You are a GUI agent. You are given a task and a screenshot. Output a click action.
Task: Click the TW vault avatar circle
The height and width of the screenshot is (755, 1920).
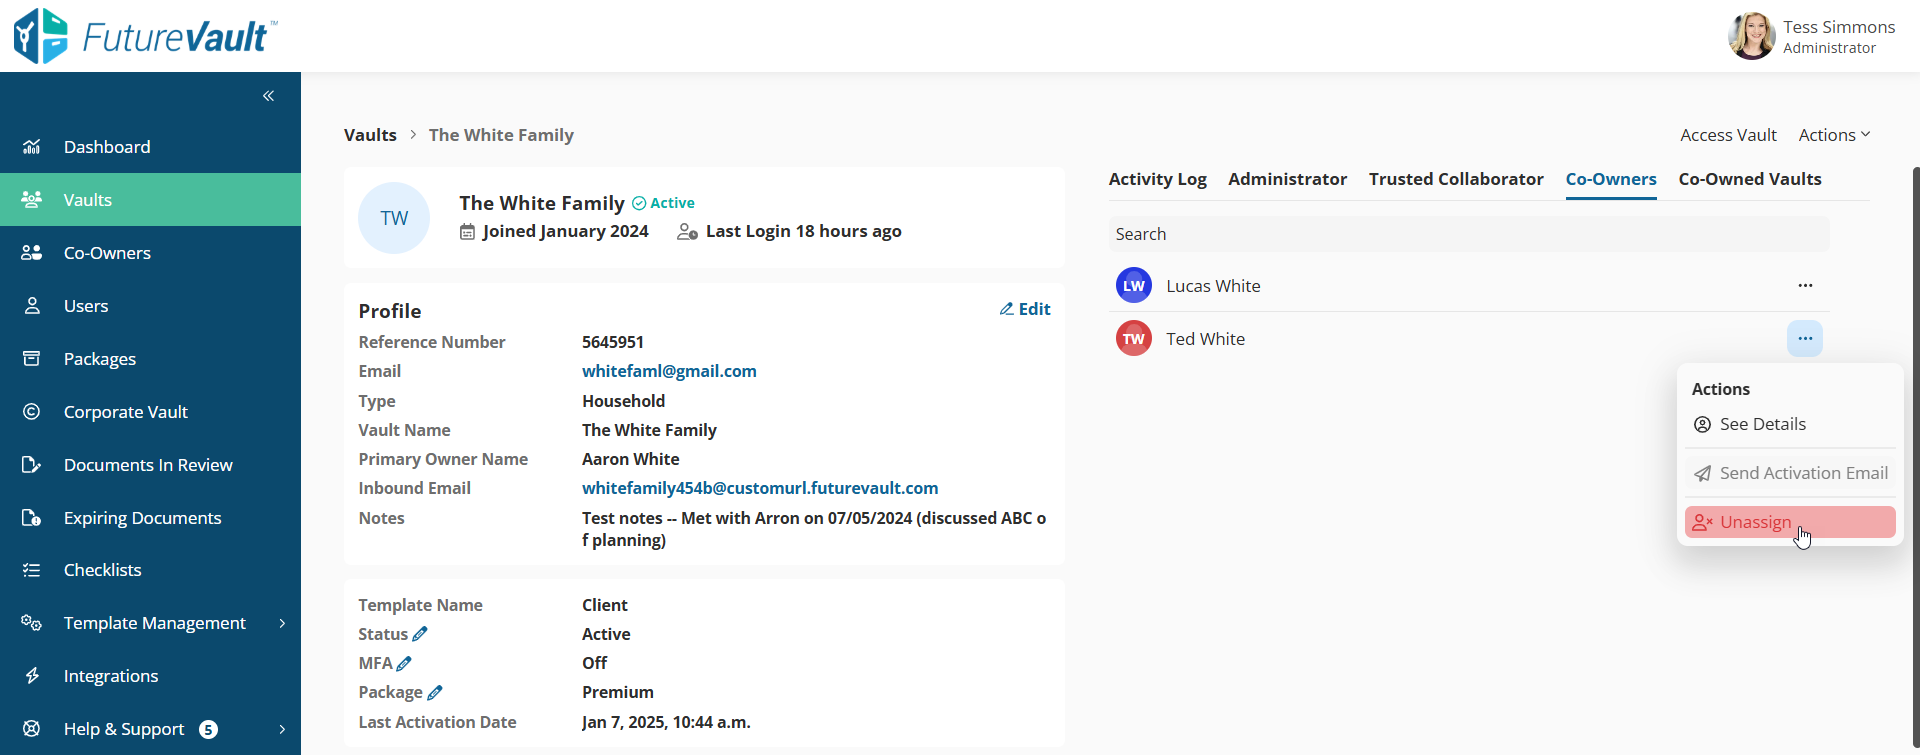point(394,218)
